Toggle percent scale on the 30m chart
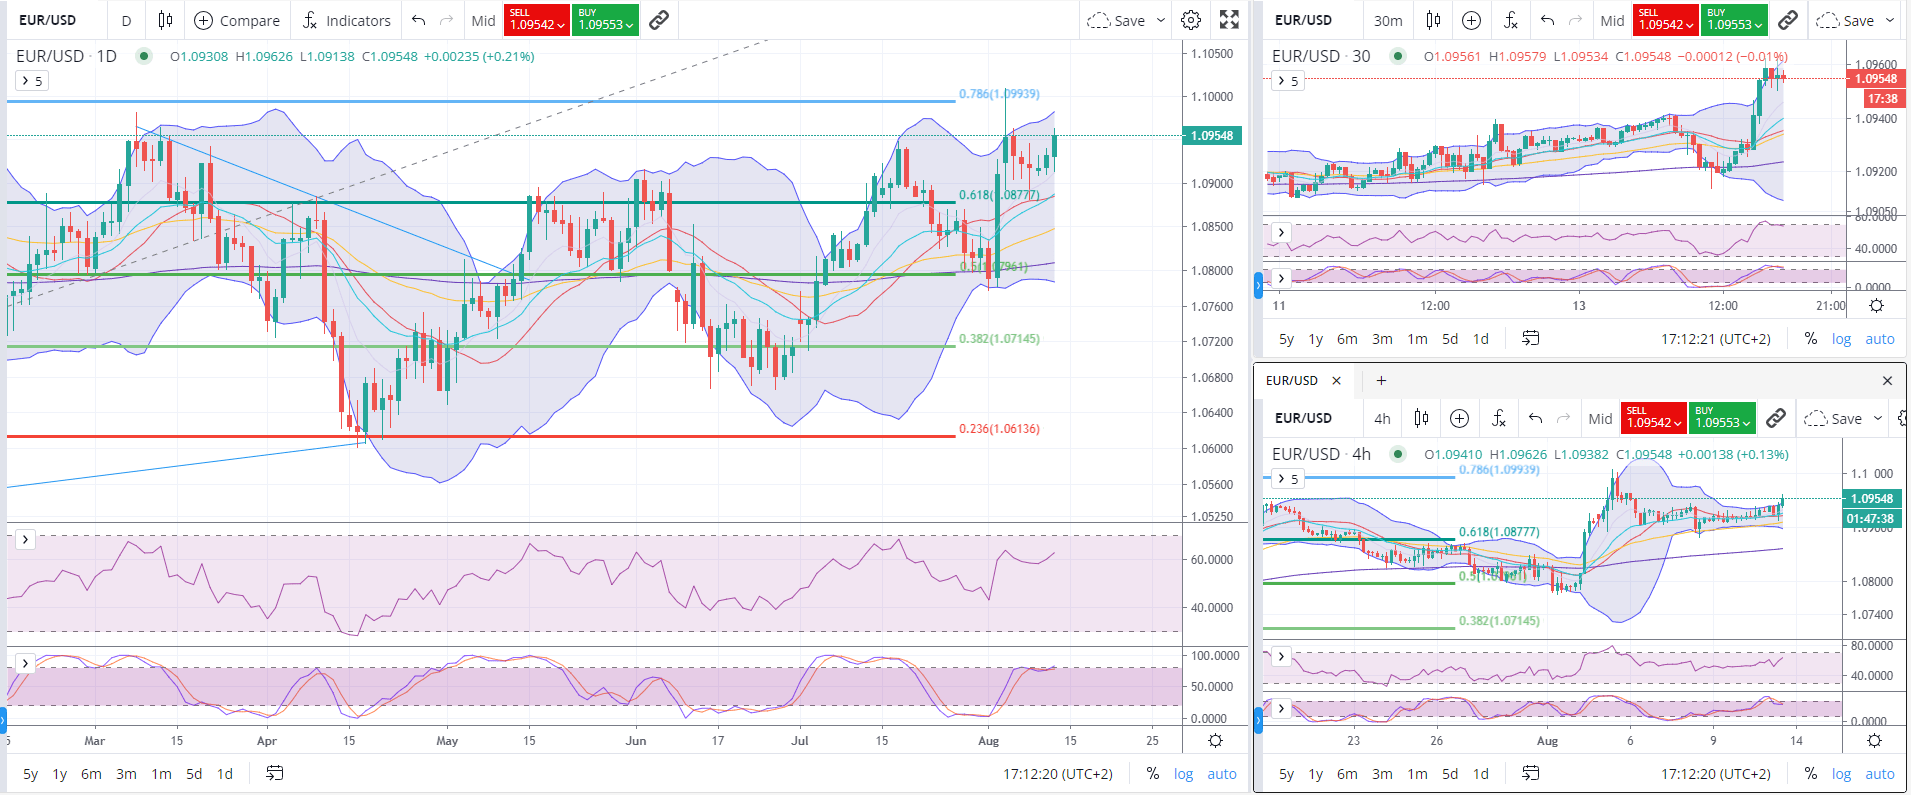 click(1811, 339)
